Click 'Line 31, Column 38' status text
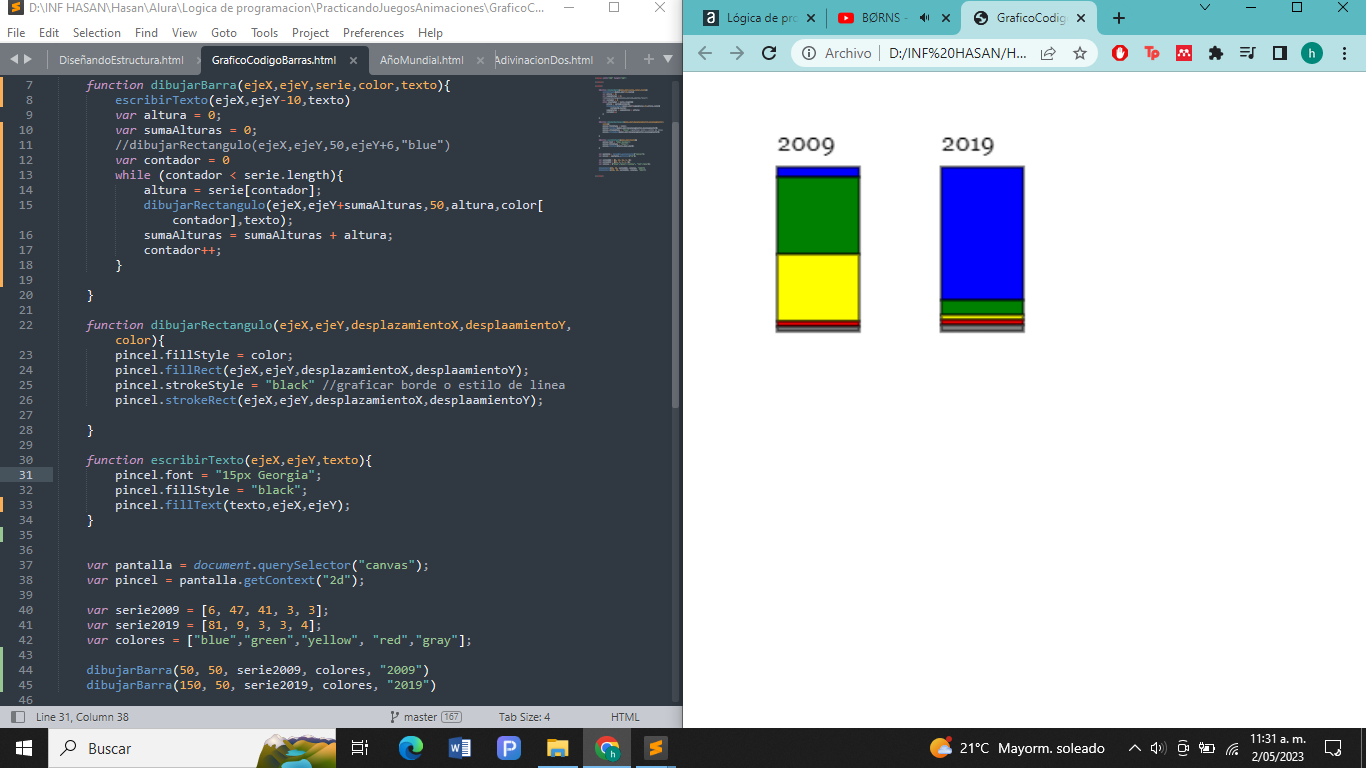Screen dimensions: 1366x768 [83, 717]
